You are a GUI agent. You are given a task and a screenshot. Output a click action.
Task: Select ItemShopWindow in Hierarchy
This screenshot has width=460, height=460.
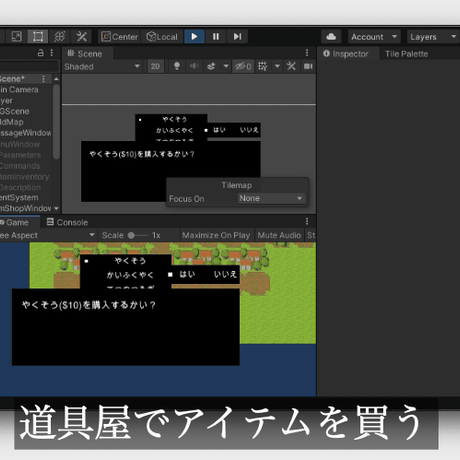(25, 208)
